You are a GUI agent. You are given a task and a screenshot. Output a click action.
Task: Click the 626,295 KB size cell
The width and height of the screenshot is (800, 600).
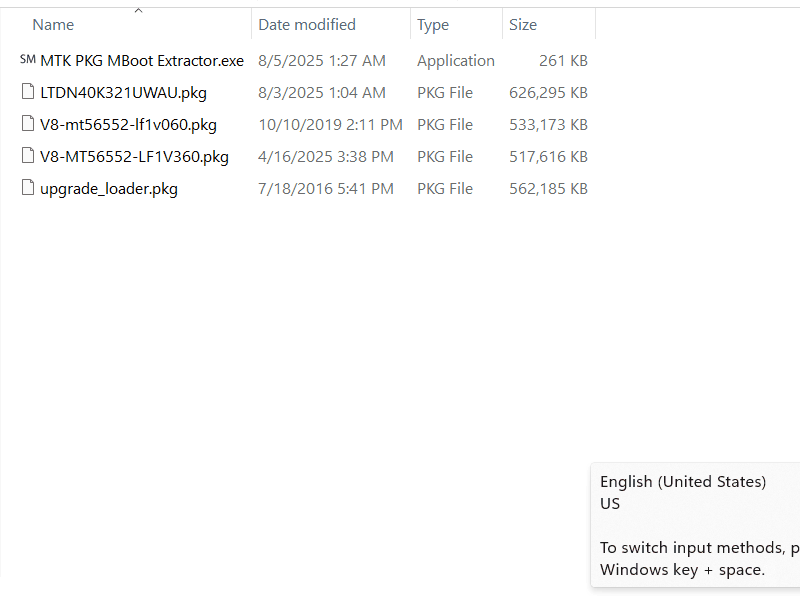548,93
